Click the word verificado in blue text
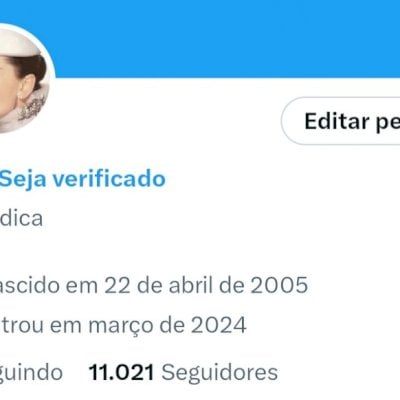Viewport: 400px width, 400px height. [x=109, y=179]
